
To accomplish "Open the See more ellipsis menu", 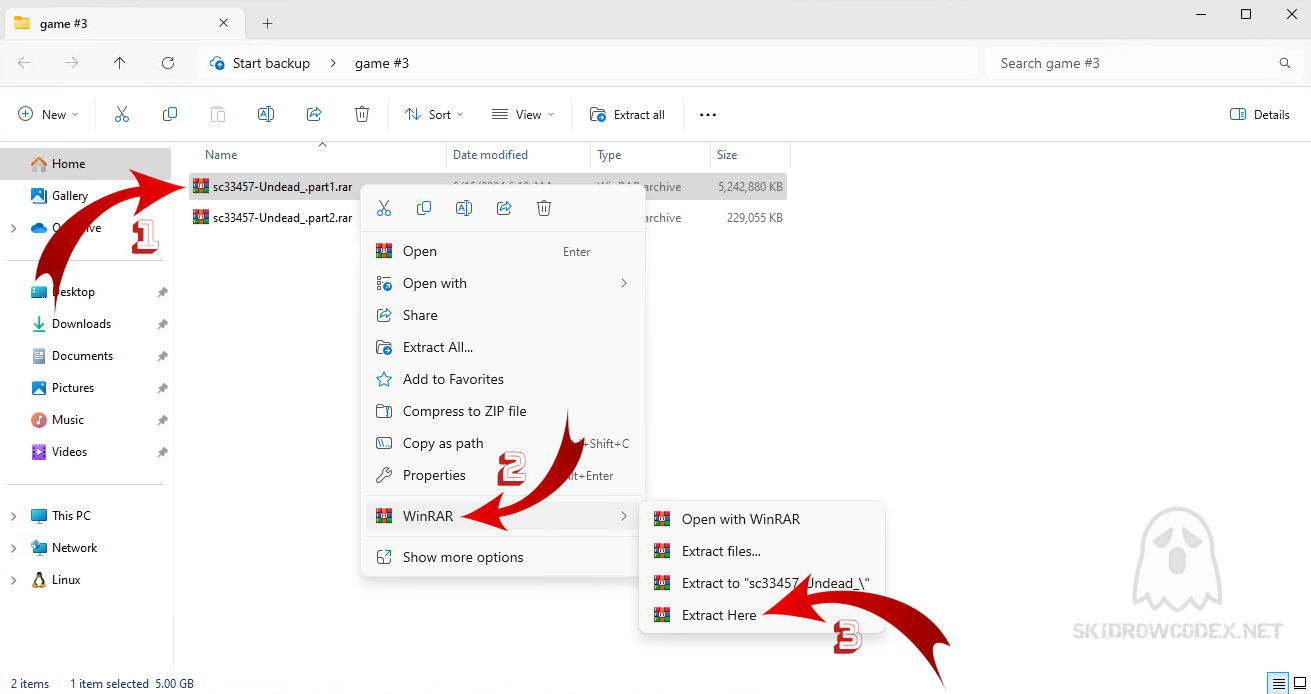I will click(708, 115).
